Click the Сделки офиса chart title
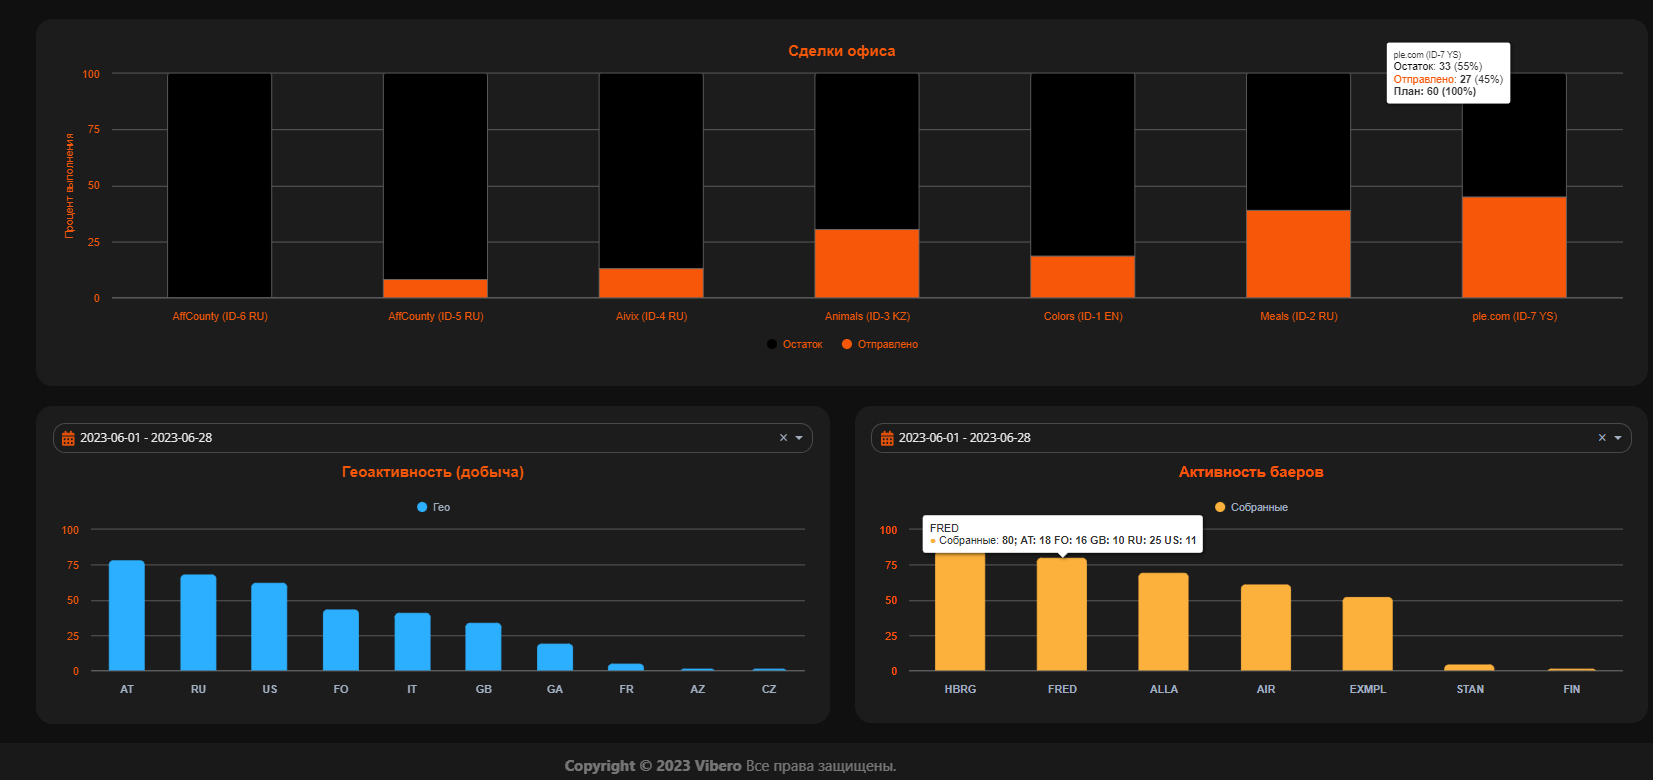The width and height of the screenshot is (1653, 780). (x=842, y=51)
